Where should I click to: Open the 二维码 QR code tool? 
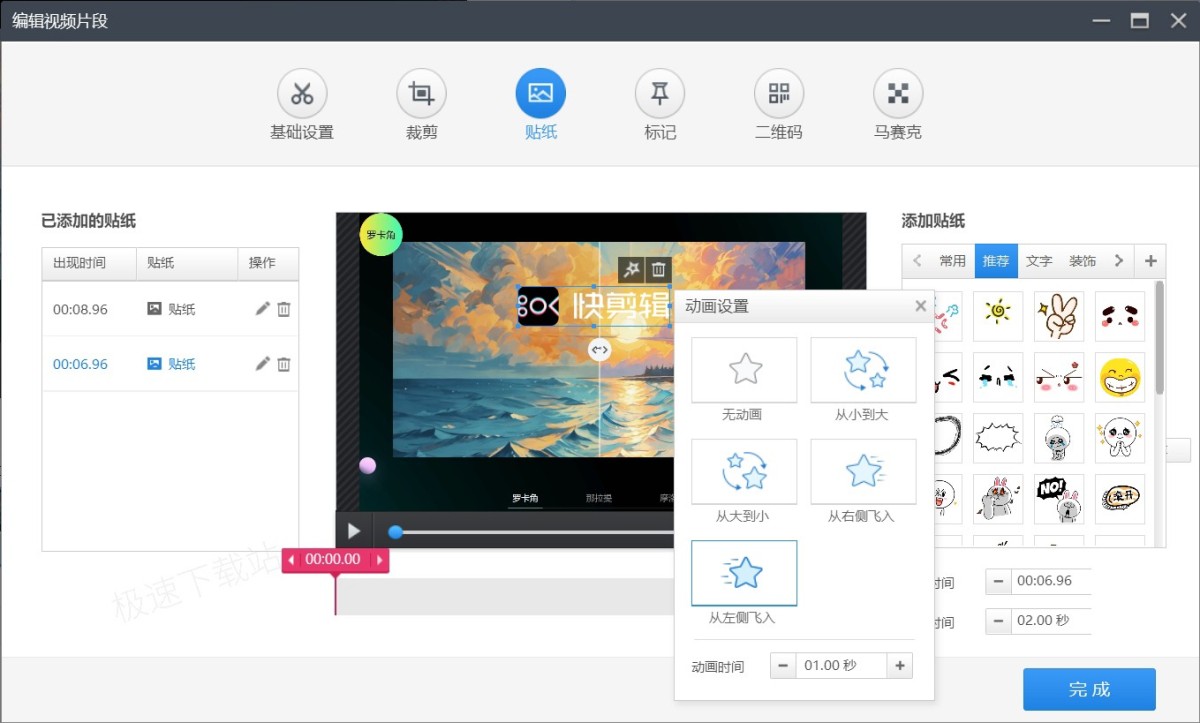[x=779, y=94]
